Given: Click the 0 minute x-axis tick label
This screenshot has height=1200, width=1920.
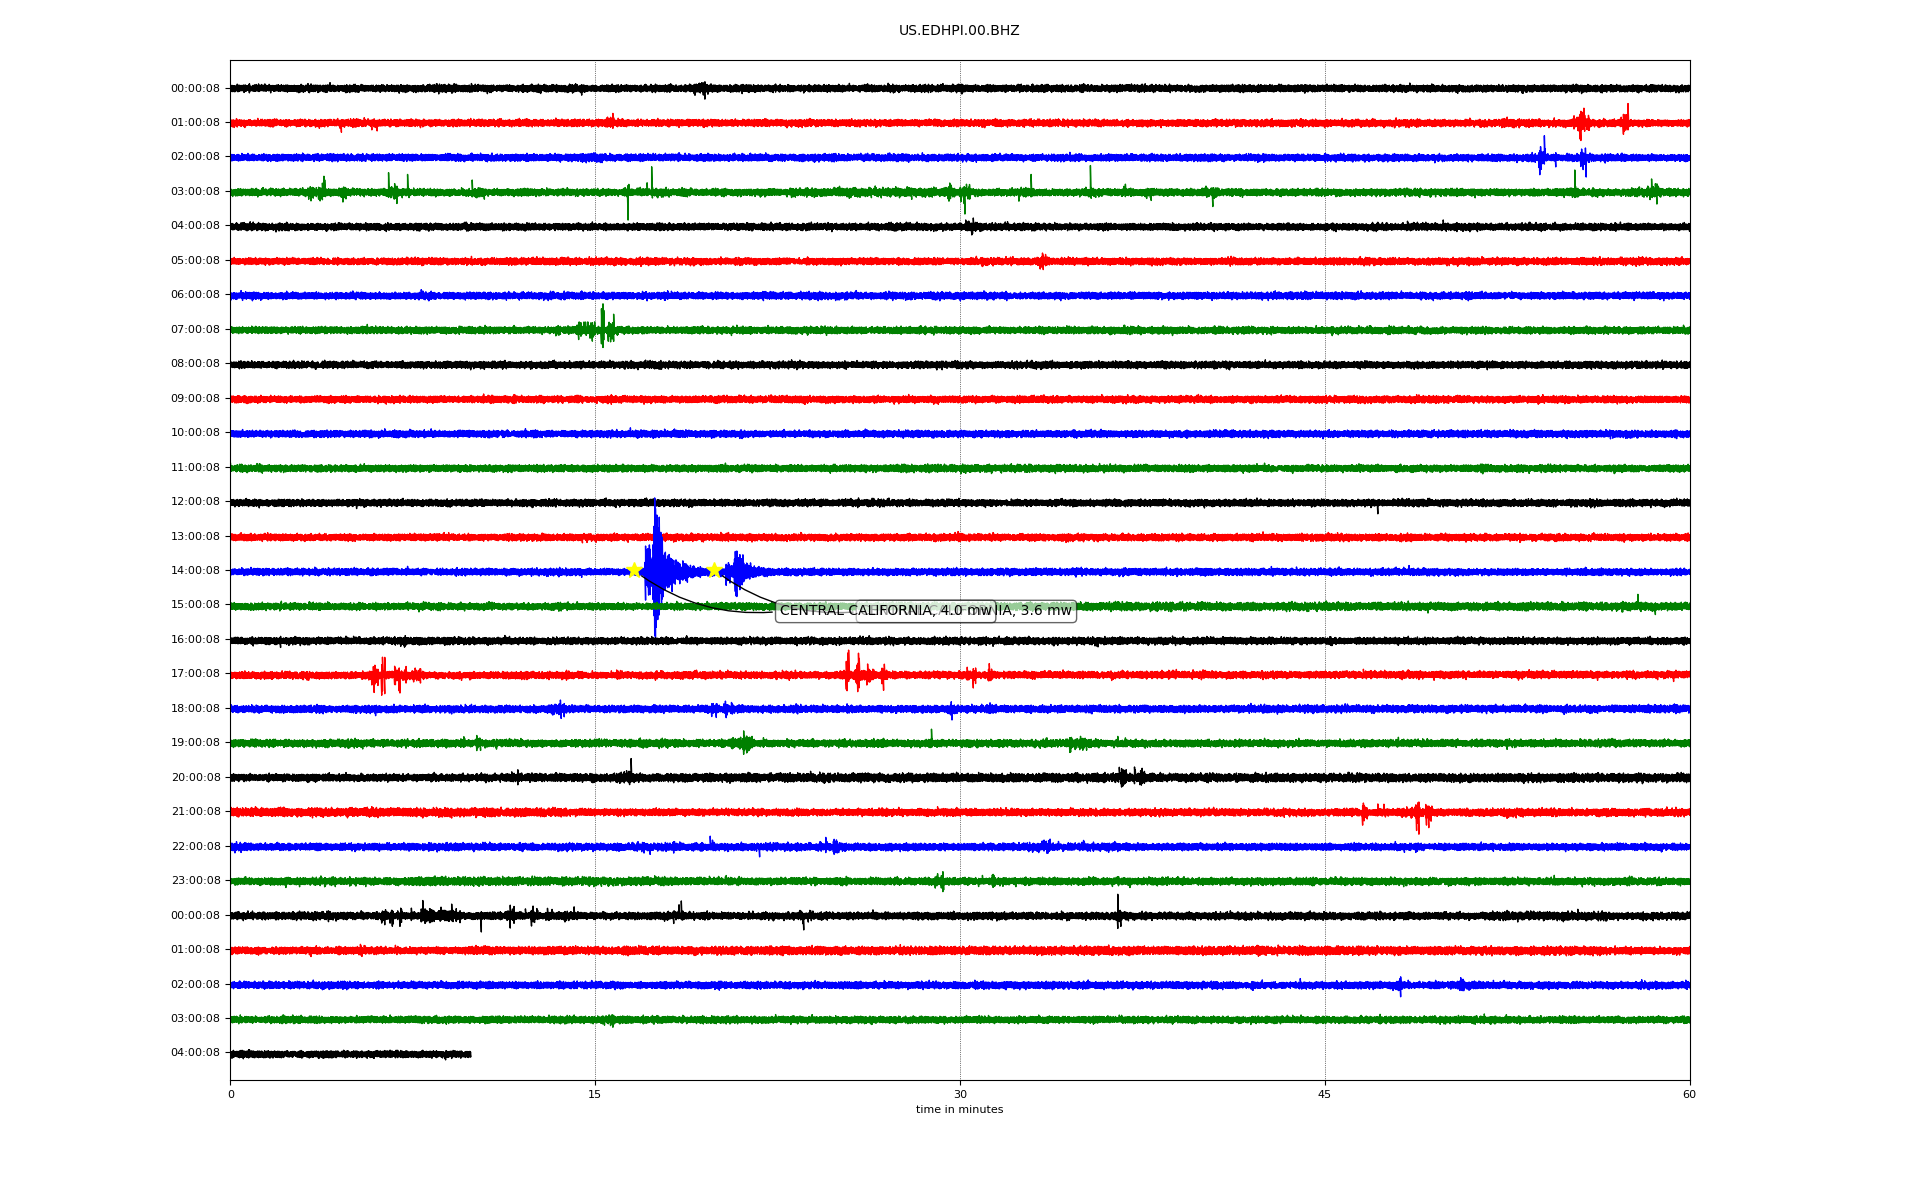Looking at the screenshot, I should tap(231, 1094).
